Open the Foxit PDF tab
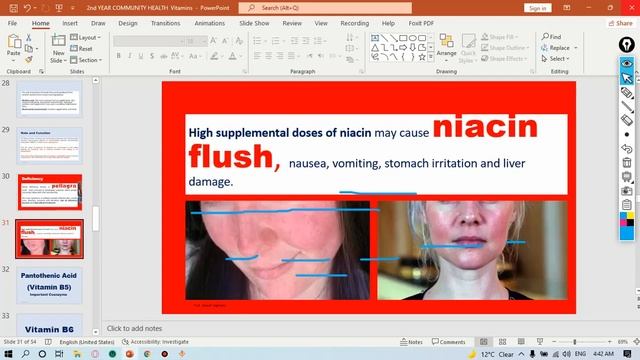The width and height of the screenshot is (640, 360). pyautogui.click(x=421, y=23)
